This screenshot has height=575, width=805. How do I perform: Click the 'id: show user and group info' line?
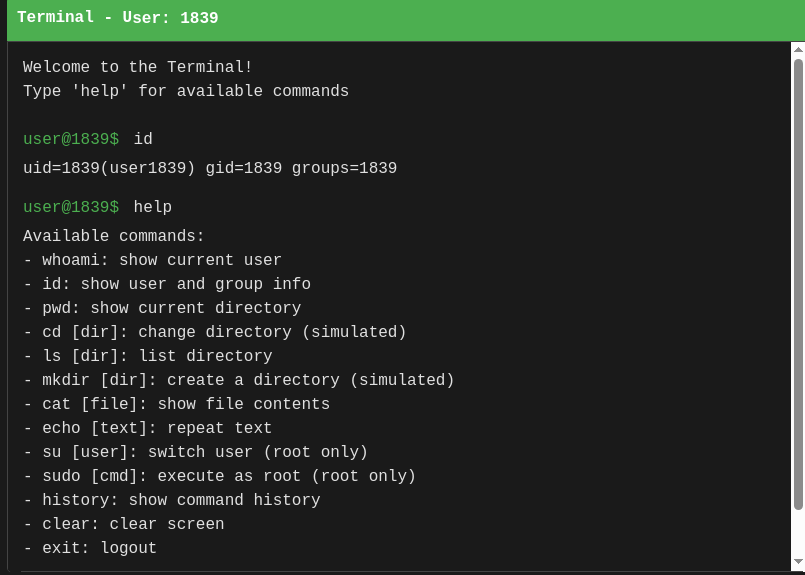(x=167, y=284)
